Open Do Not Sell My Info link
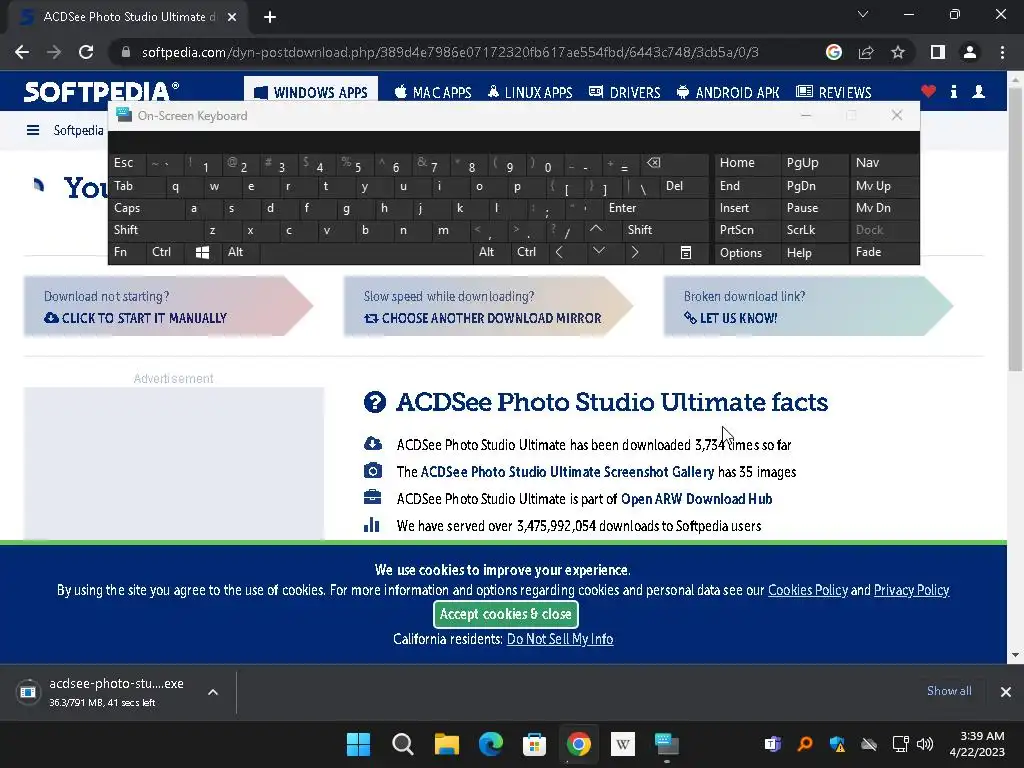This screenshot has height=768, width=1024. click(x=560, y=639)
